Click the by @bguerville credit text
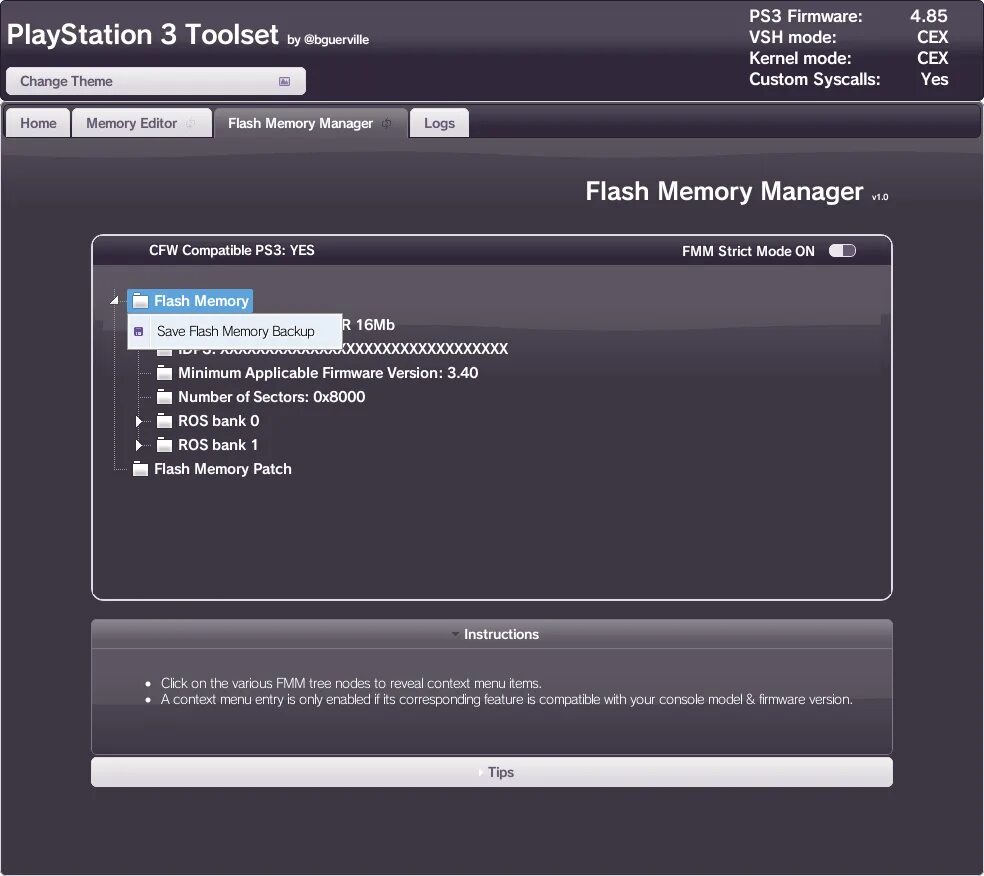The image size is (984, 876). pos(328,40)
